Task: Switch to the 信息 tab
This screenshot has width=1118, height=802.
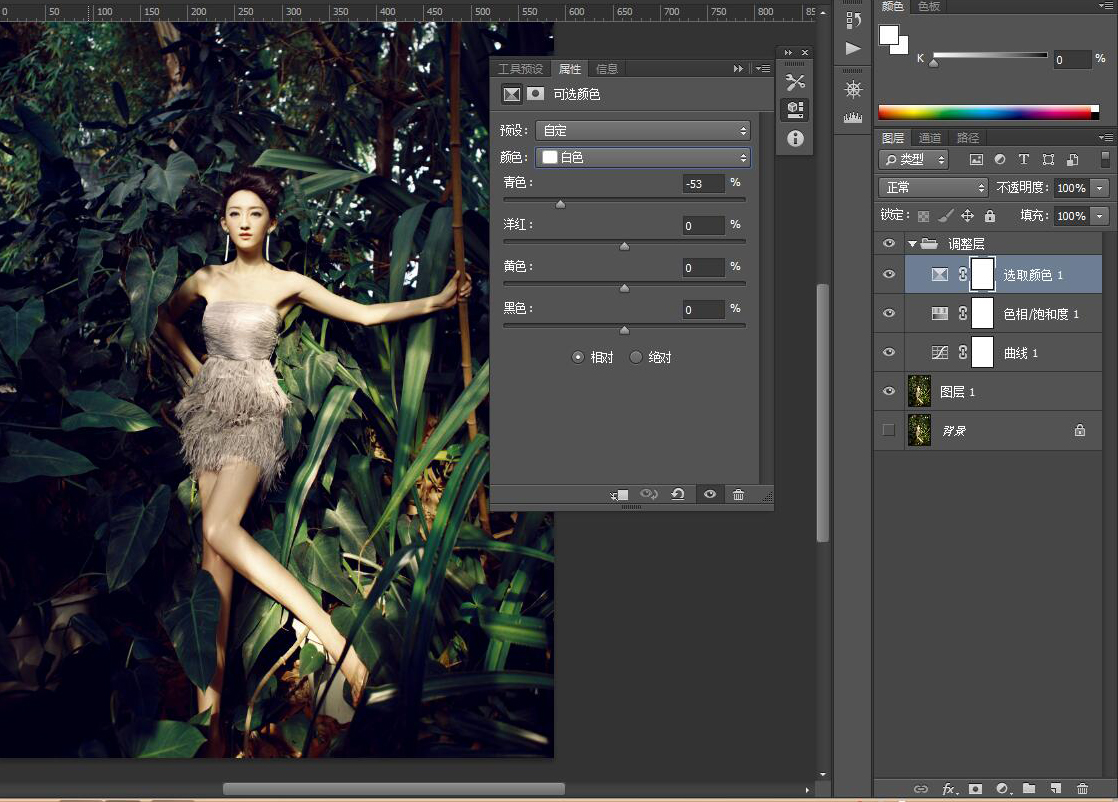Action: point(607,69)
